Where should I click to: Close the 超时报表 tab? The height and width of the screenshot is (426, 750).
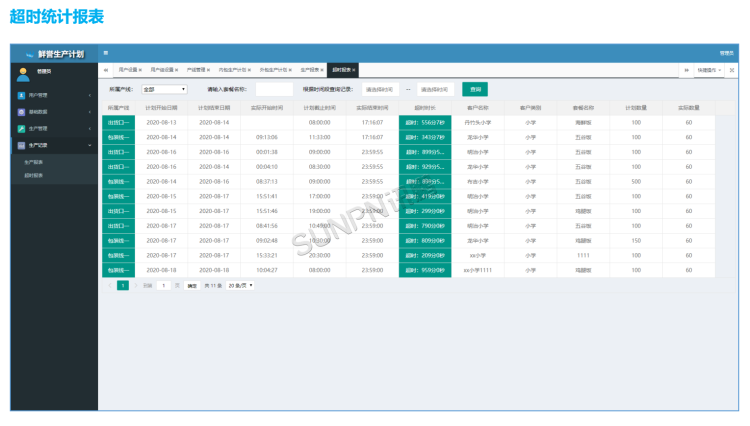[x=353, y=70]
